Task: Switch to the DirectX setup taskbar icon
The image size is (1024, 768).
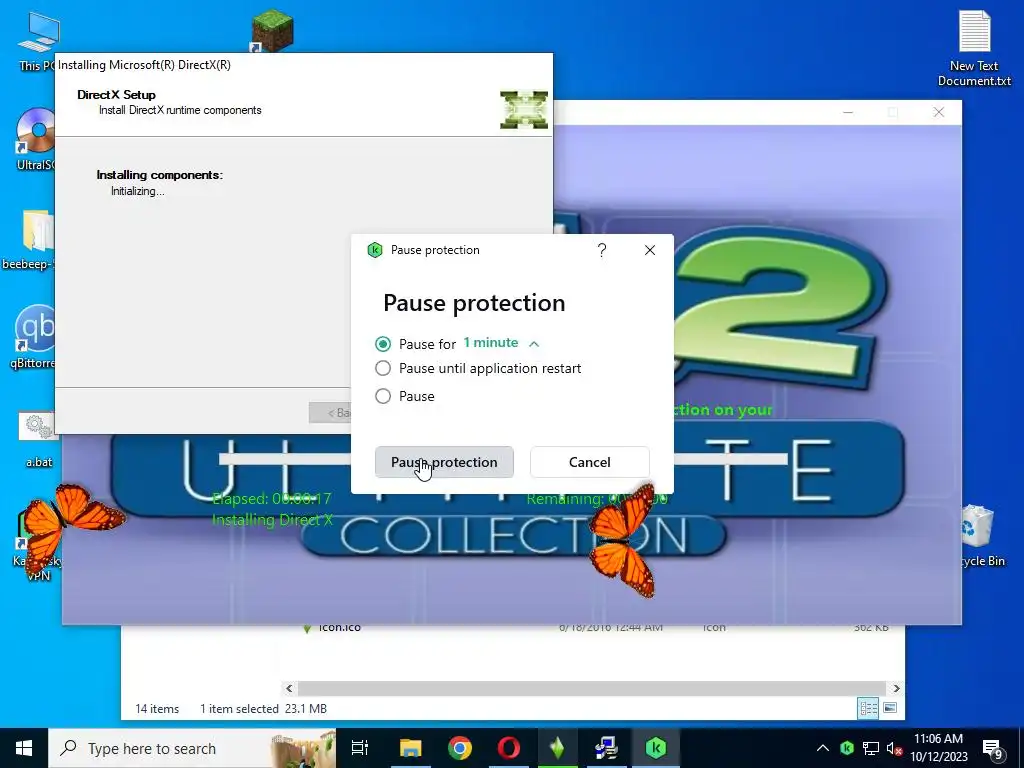Action: point(607,748)
